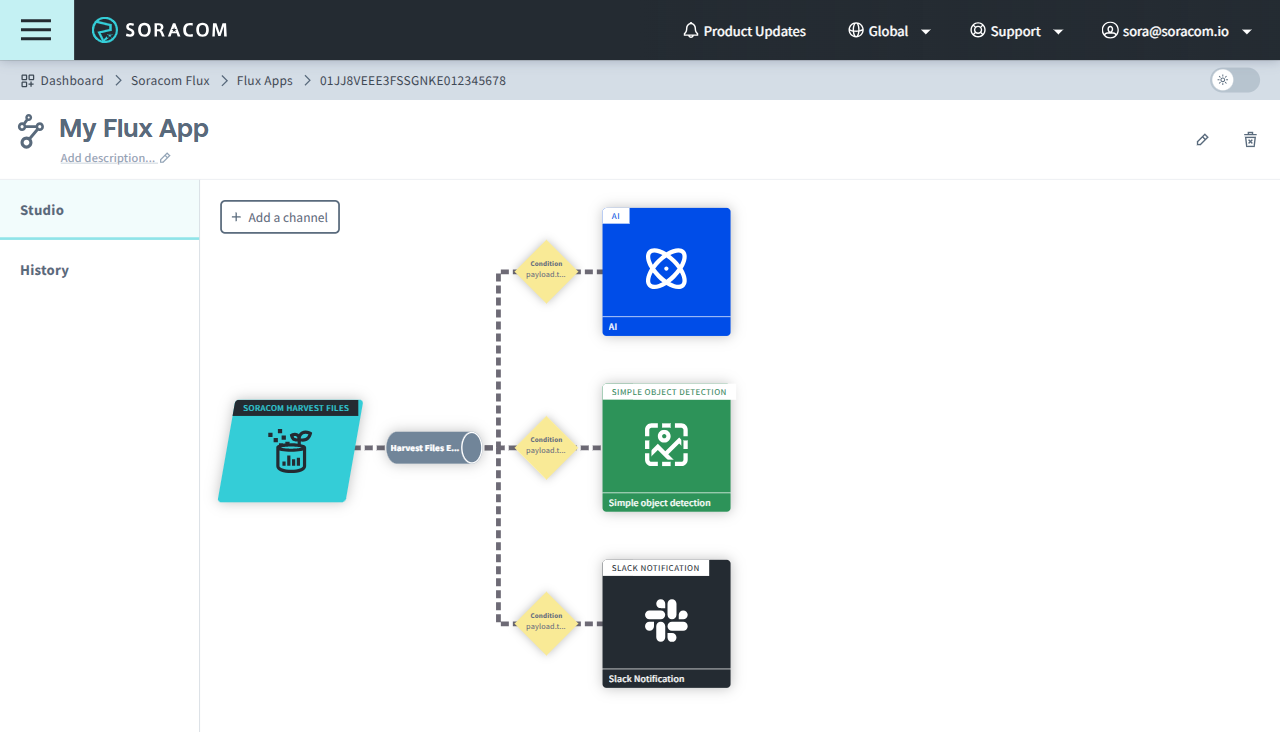Click the Soracom Harvest Files source icon
This screenshot has width=1280, height=732.
[288, 451]
